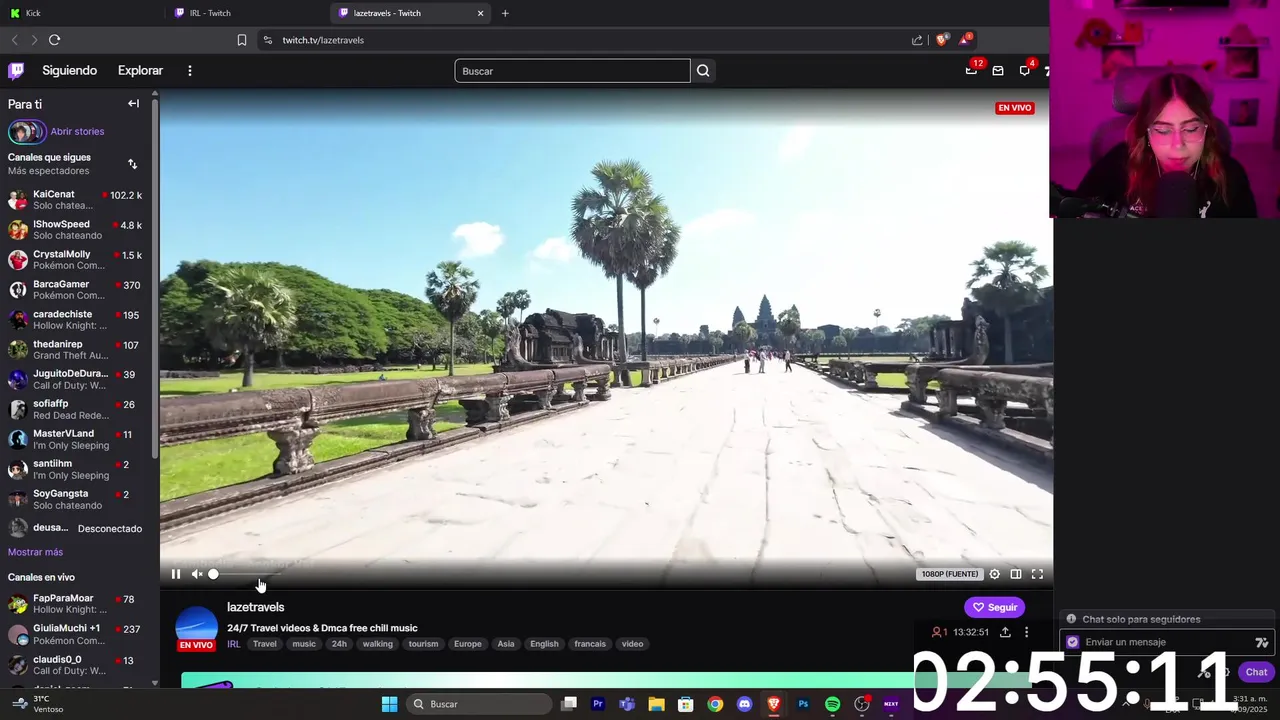Collapse the Para ti sidebar
The image size is (1280, 720).
pos(133,103)
